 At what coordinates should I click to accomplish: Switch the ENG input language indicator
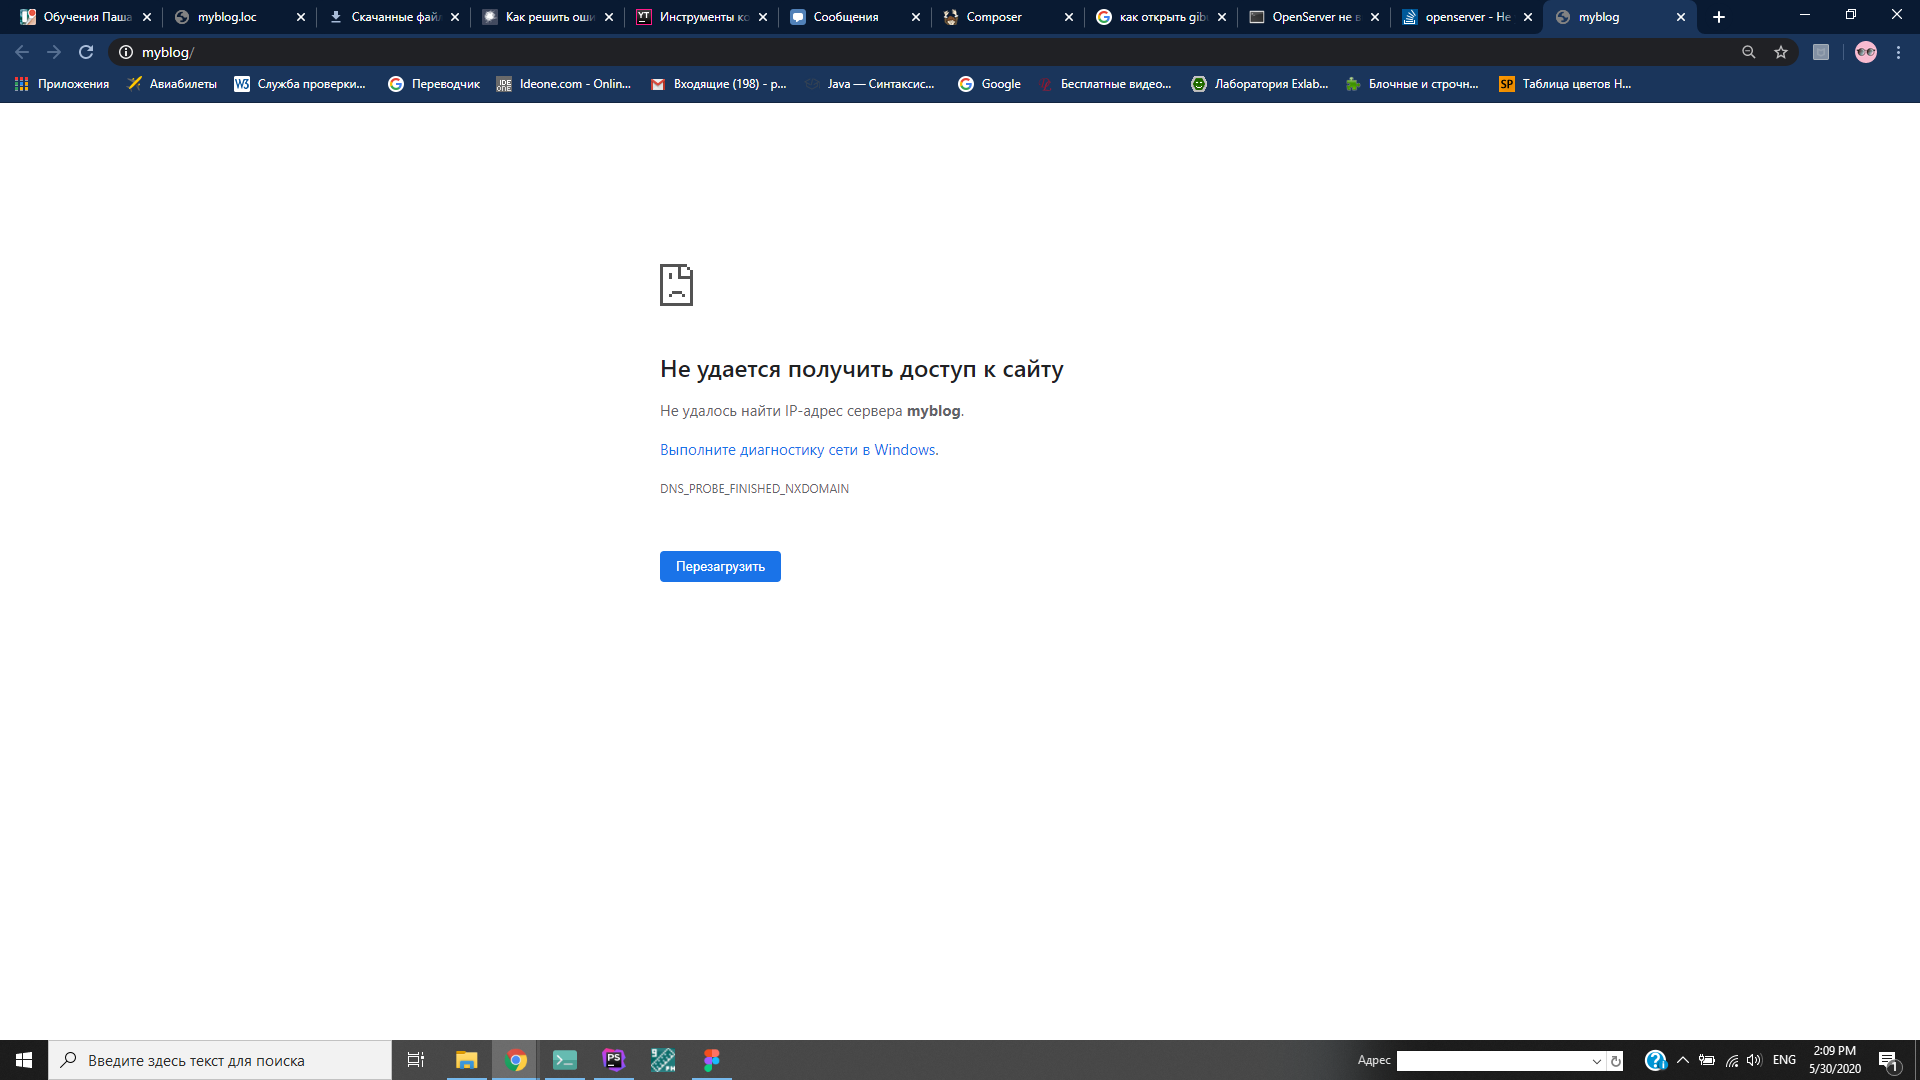click(1784, 1060)
